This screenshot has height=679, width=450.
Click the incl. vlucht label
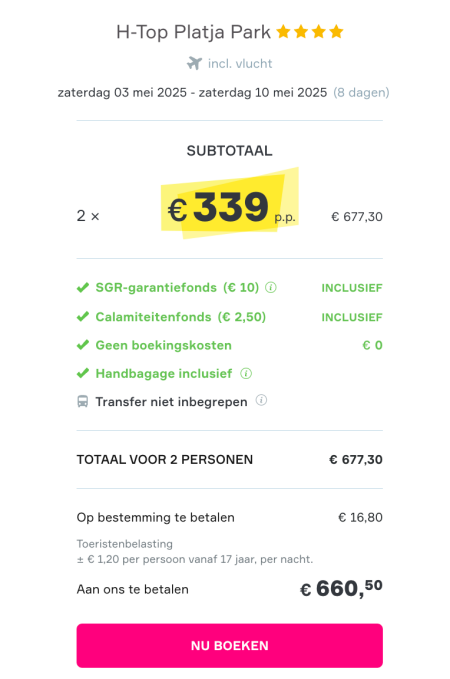240,64
